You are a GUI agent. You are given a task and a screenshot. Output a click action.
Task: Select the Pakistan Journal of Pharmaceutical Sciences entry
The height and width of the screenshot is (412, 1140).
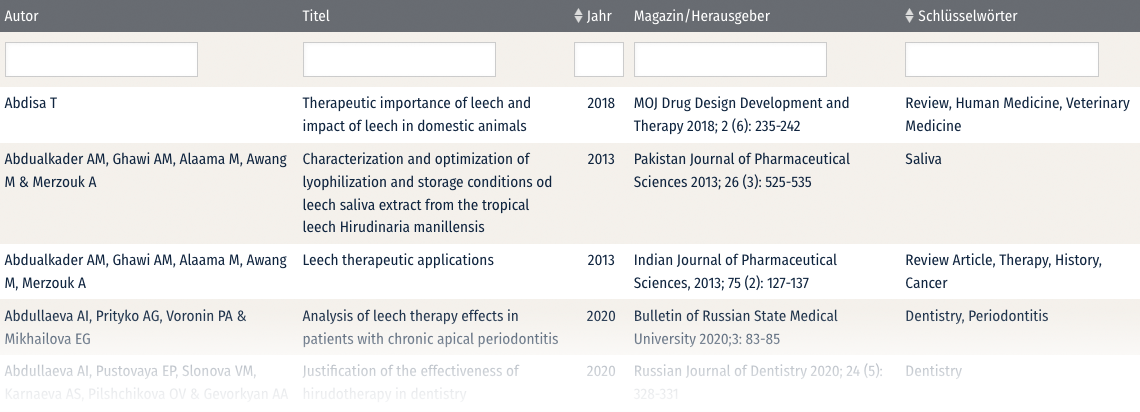(x=741, y=170)
